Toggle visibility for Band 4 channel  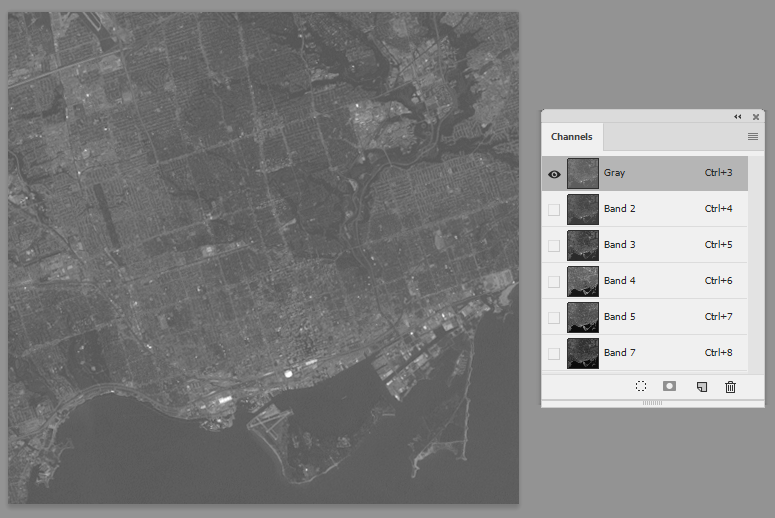pyautogui.click(x=554, y=282)
